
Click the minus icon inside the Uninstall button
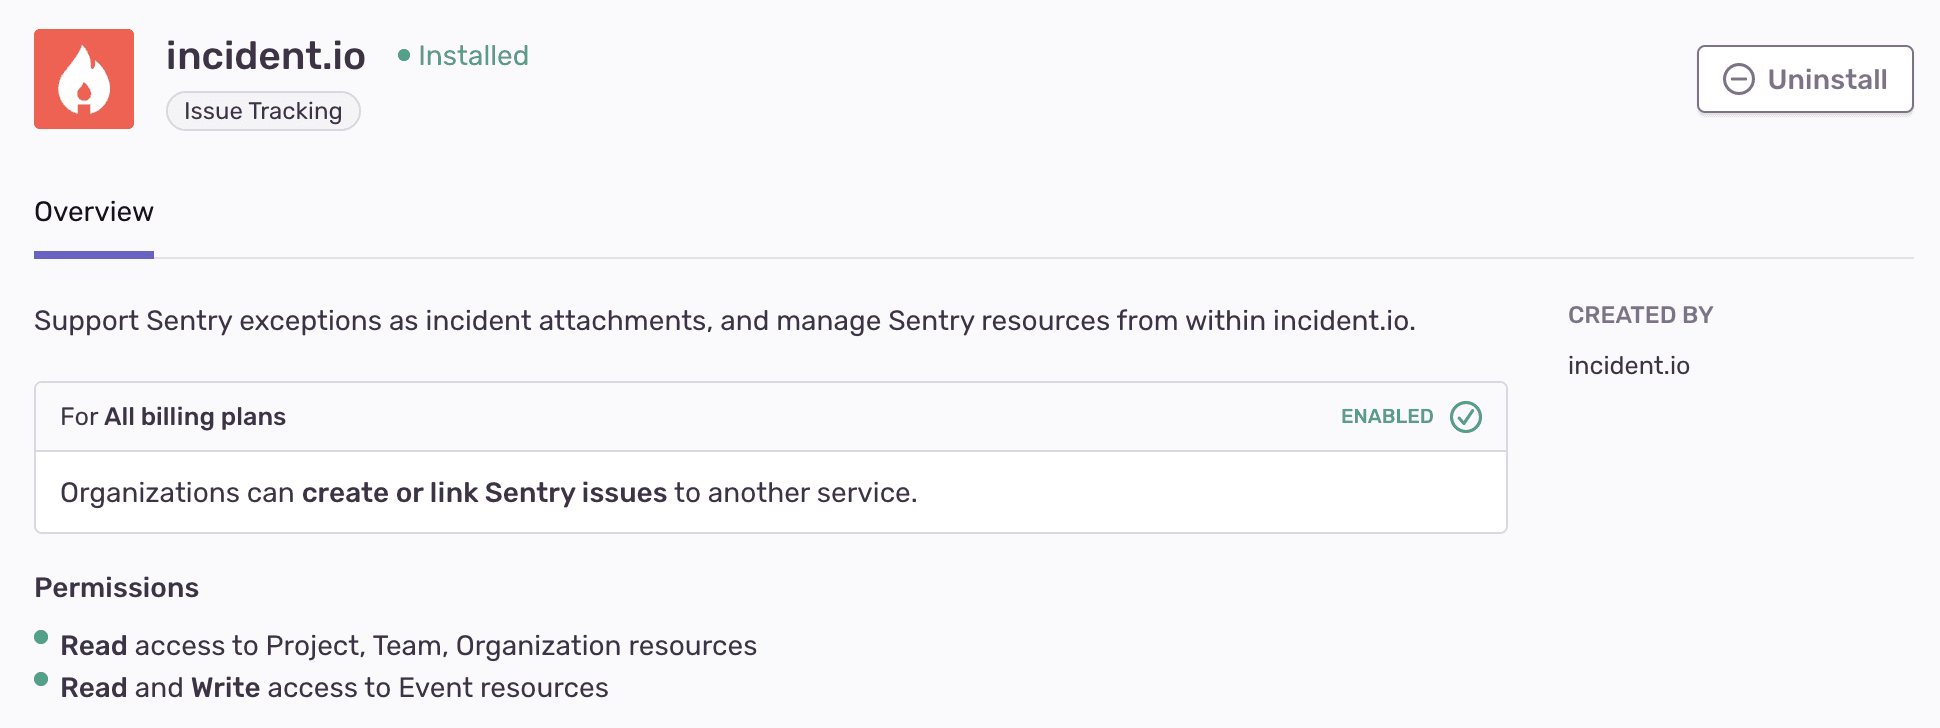(1738, 79)
